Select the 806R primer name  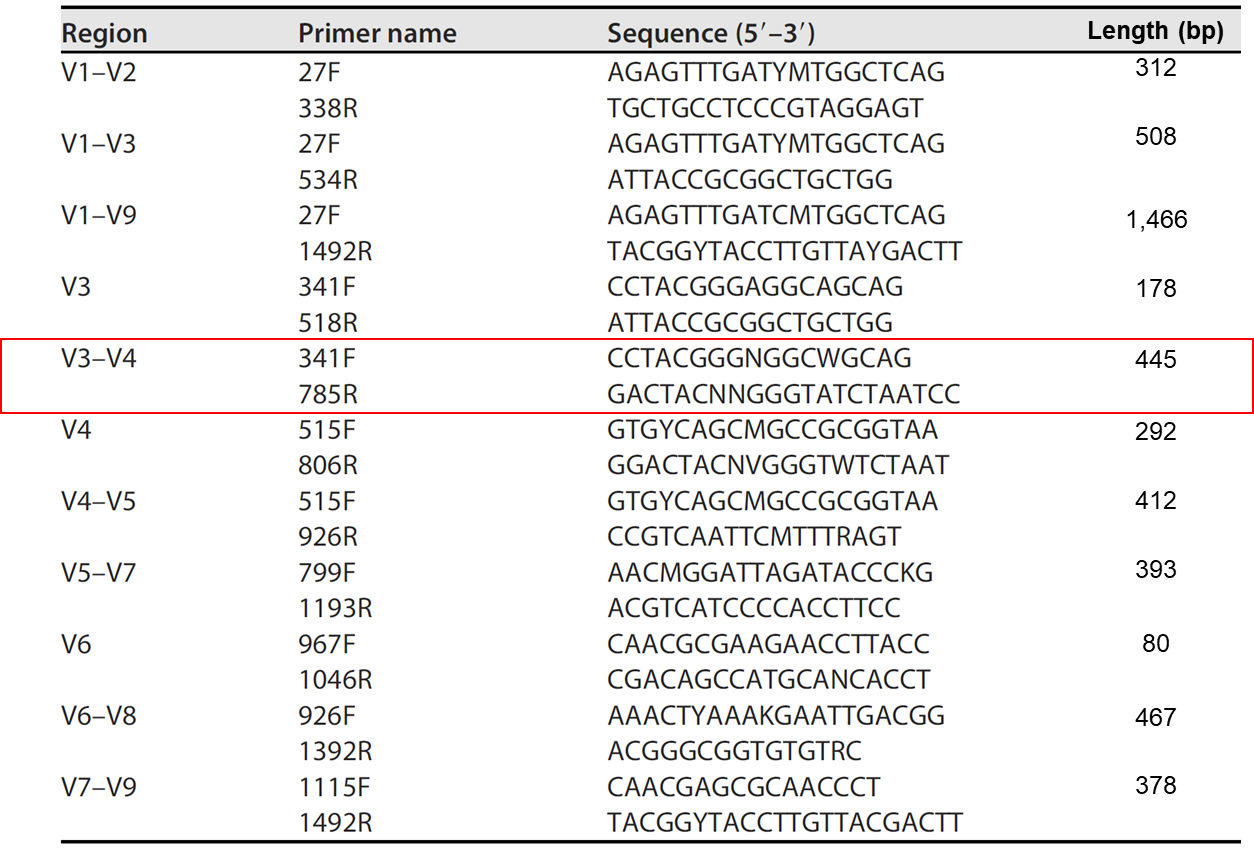[328, 465]
